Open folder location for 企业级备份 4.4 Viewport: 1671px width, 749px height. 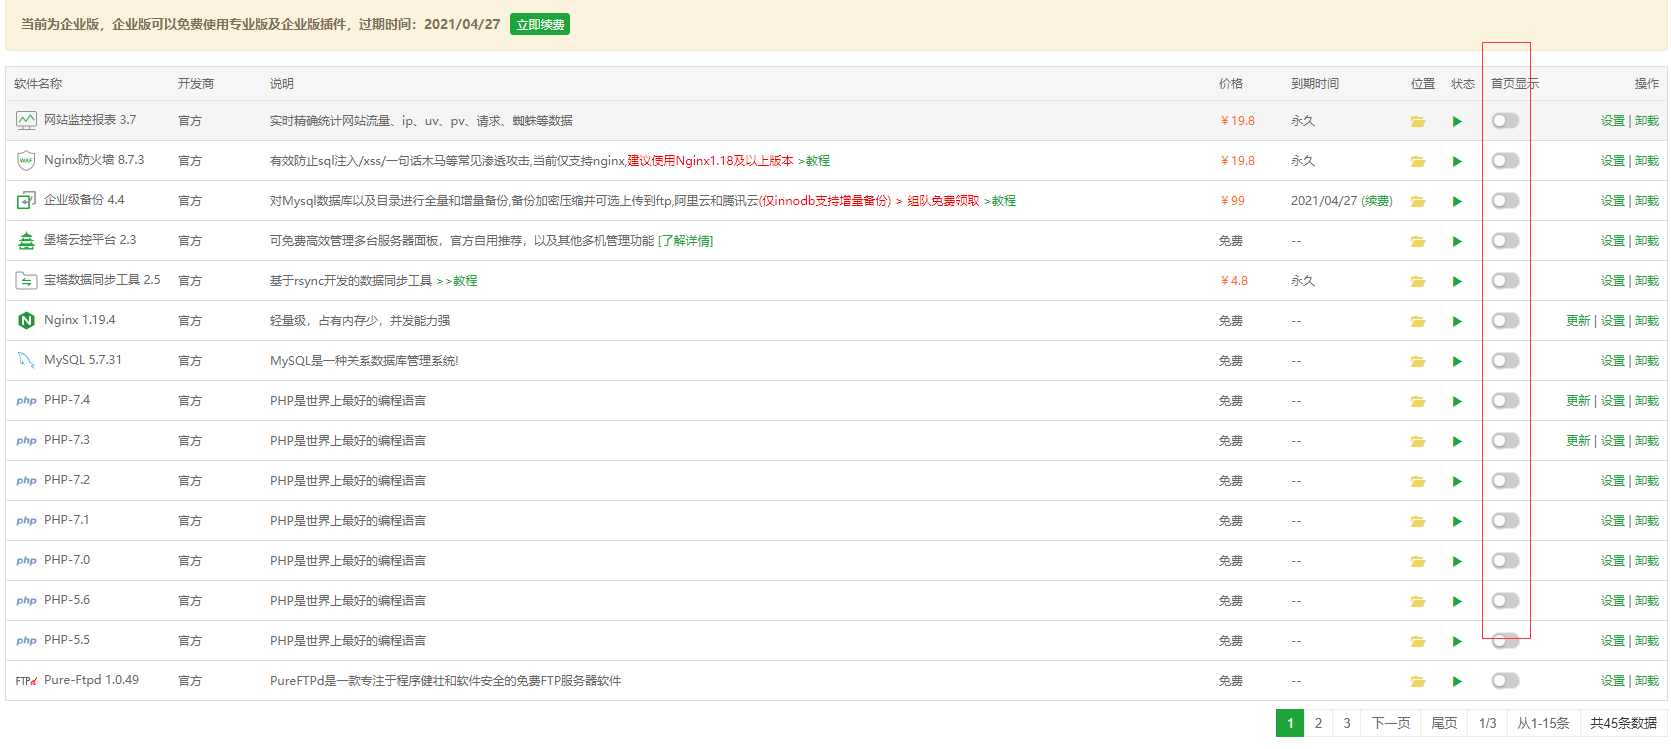(x=1418, y=201)
